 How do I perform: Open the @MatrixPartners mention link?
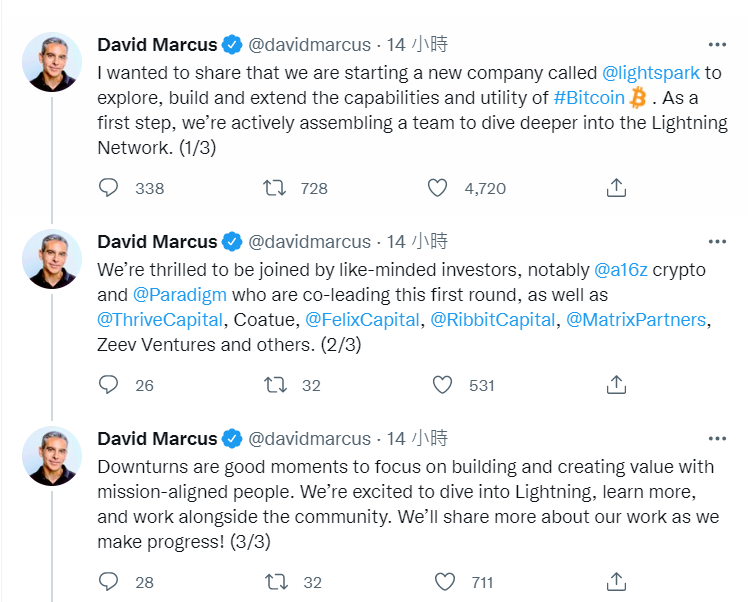[636, 319]
